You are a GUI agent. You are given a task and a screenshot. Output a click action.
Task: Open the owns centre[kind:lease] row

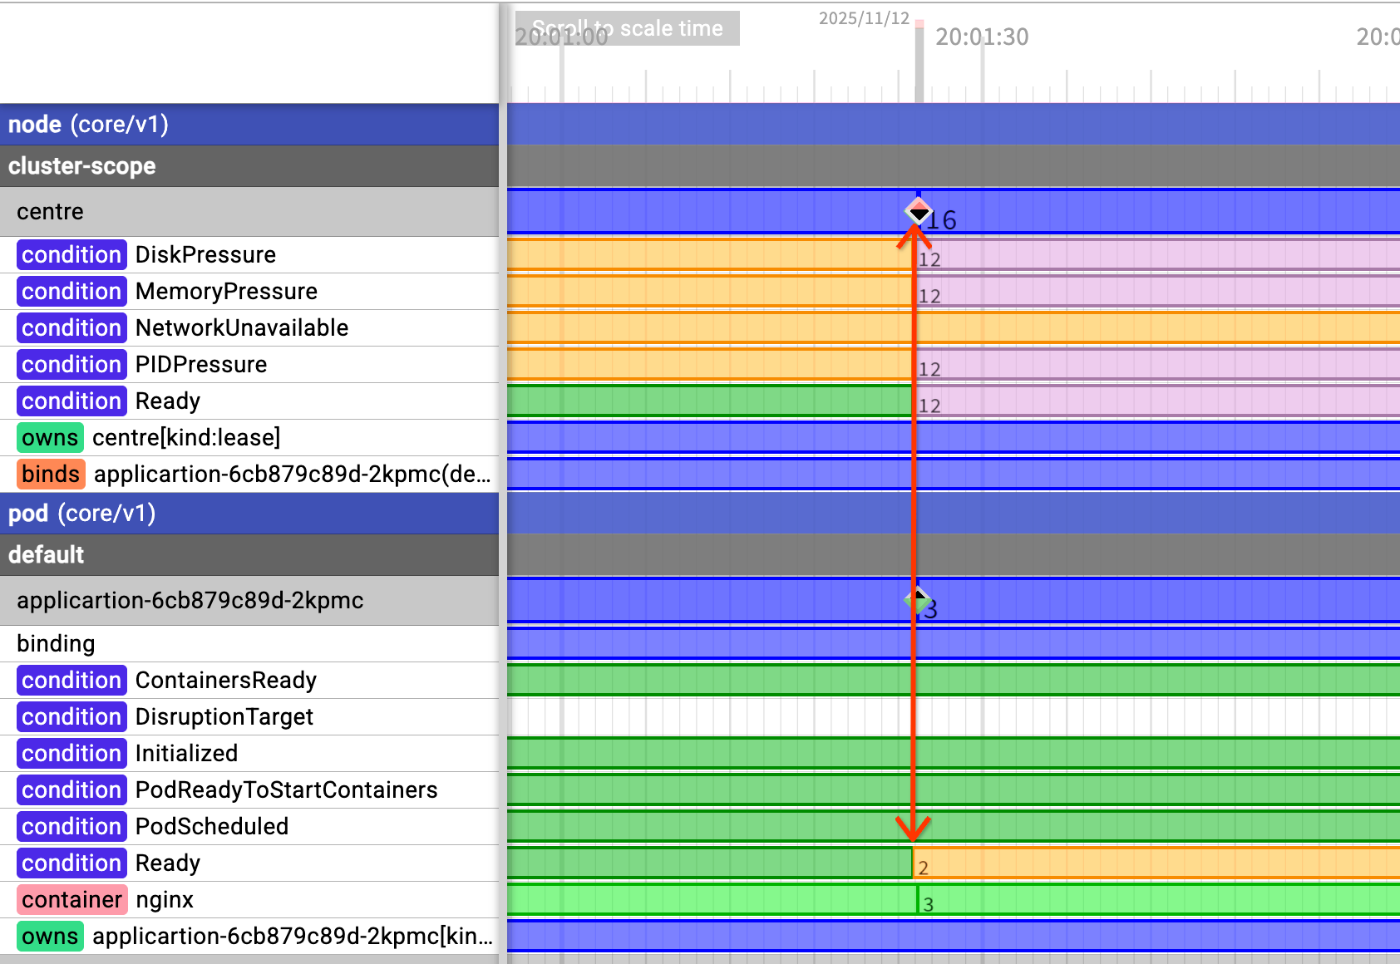click(x=249, y=438)
